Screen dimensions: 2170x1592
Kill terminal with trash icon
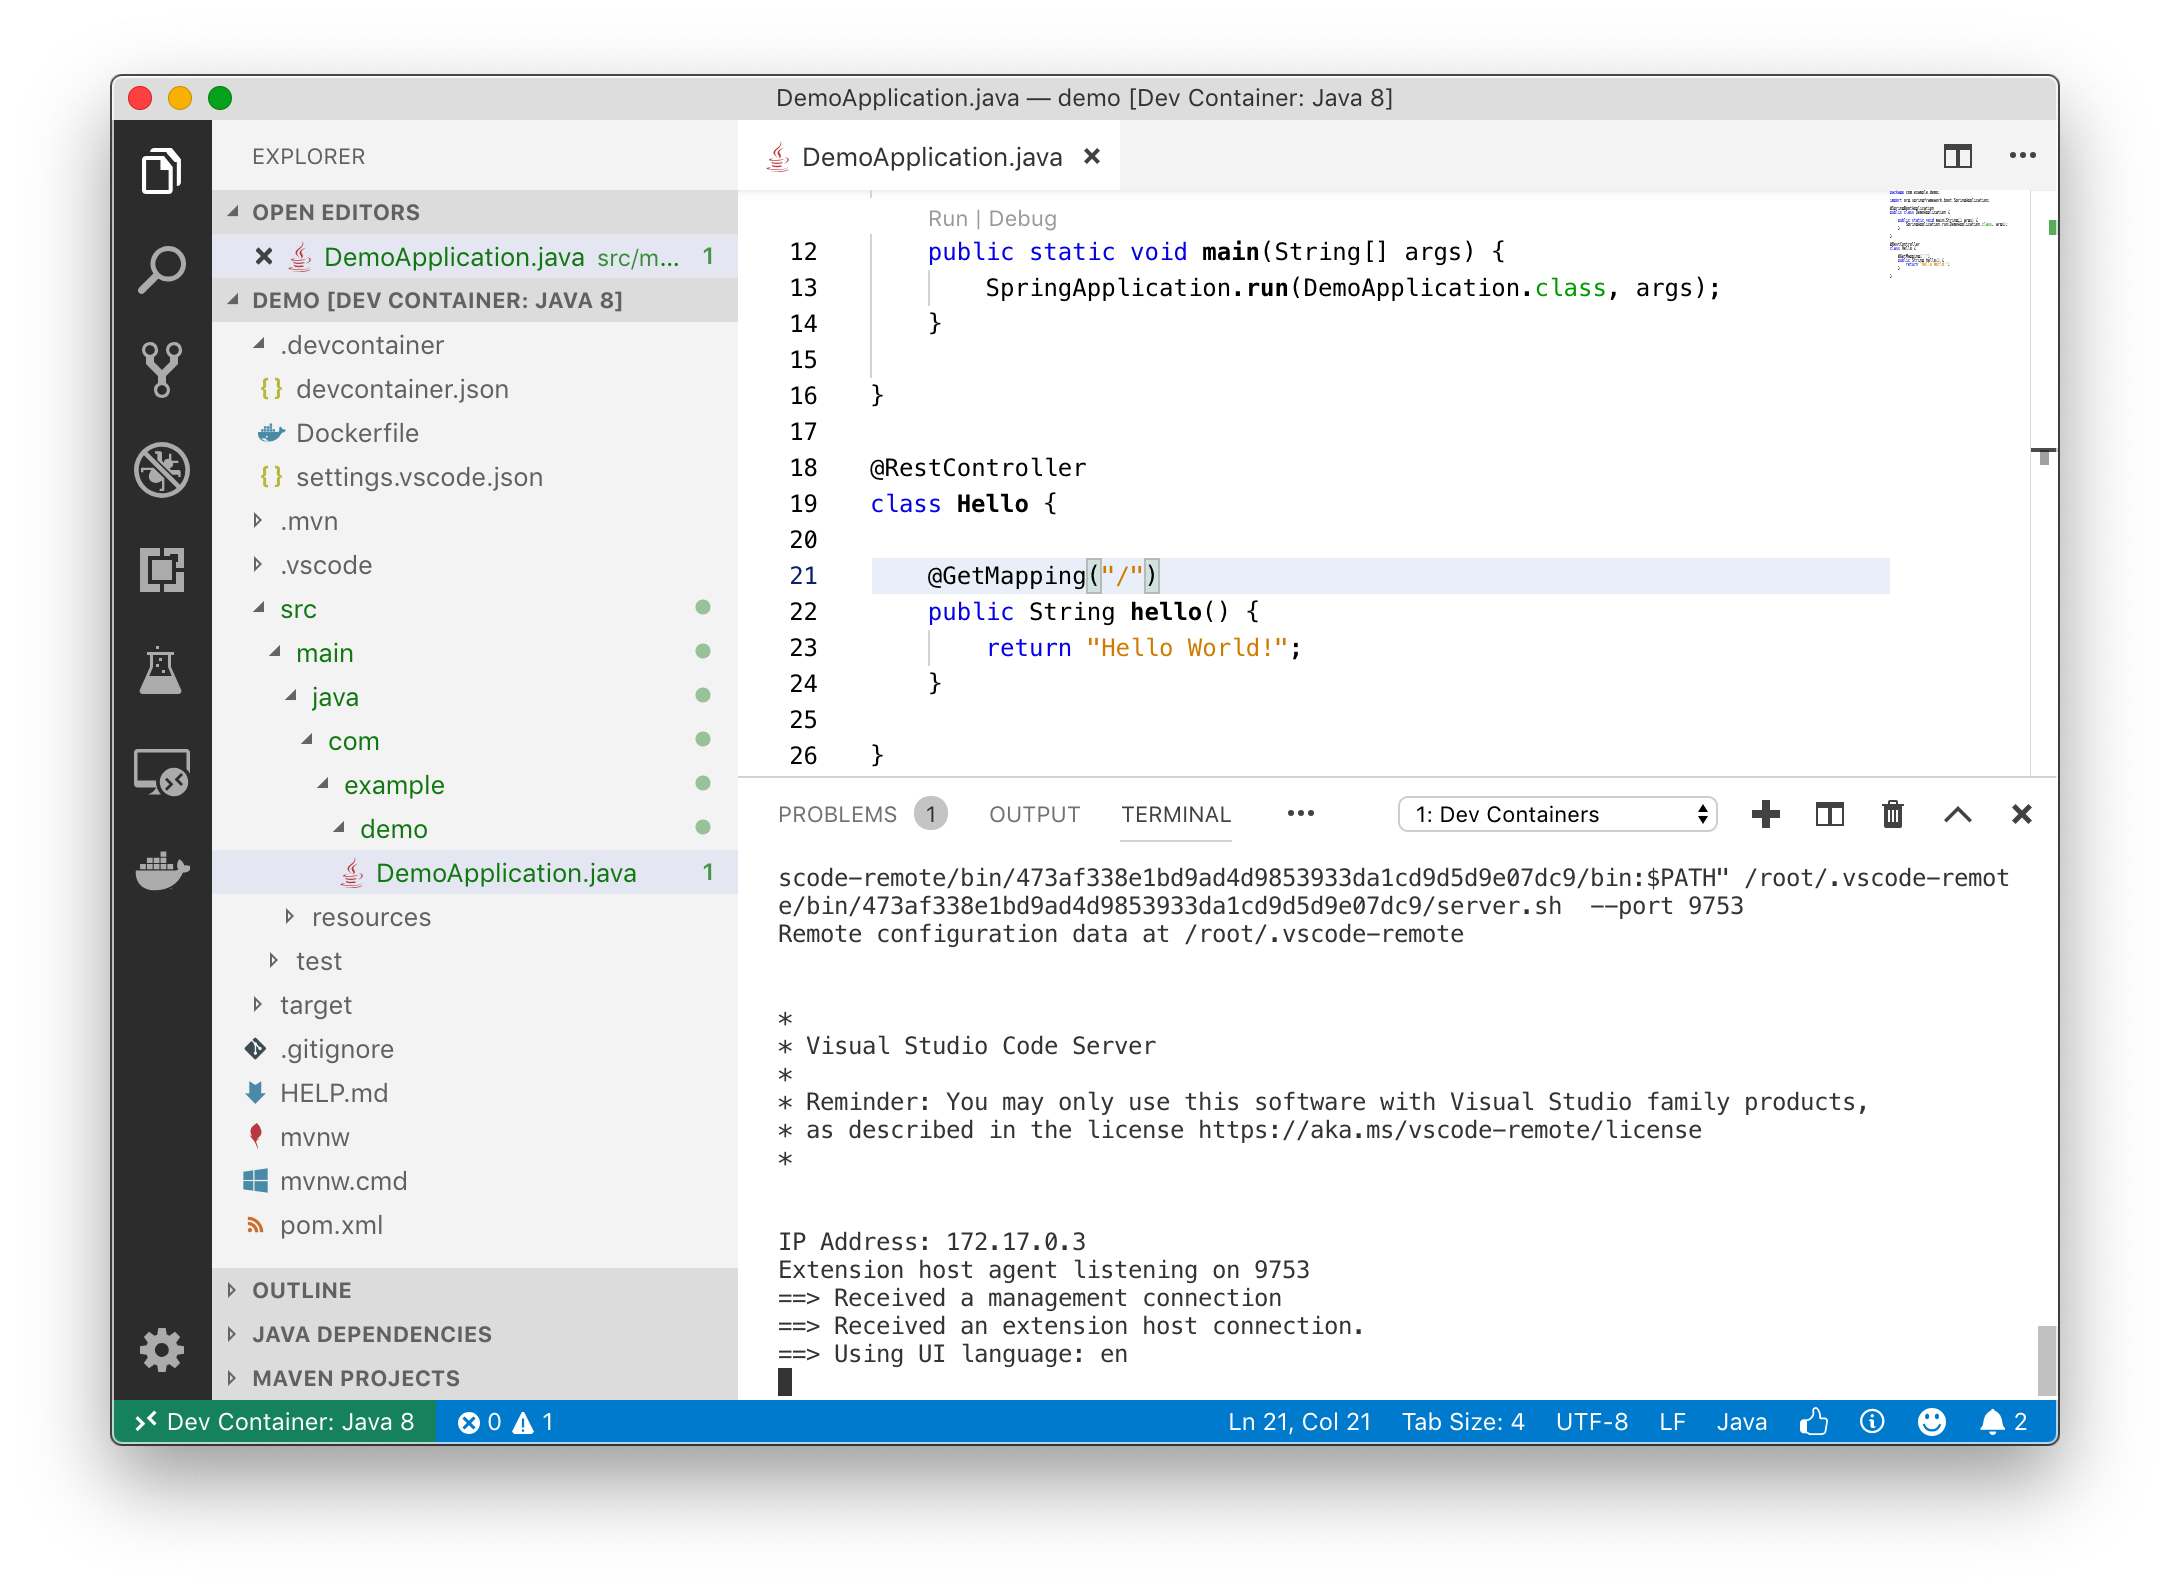[1892, 814]
